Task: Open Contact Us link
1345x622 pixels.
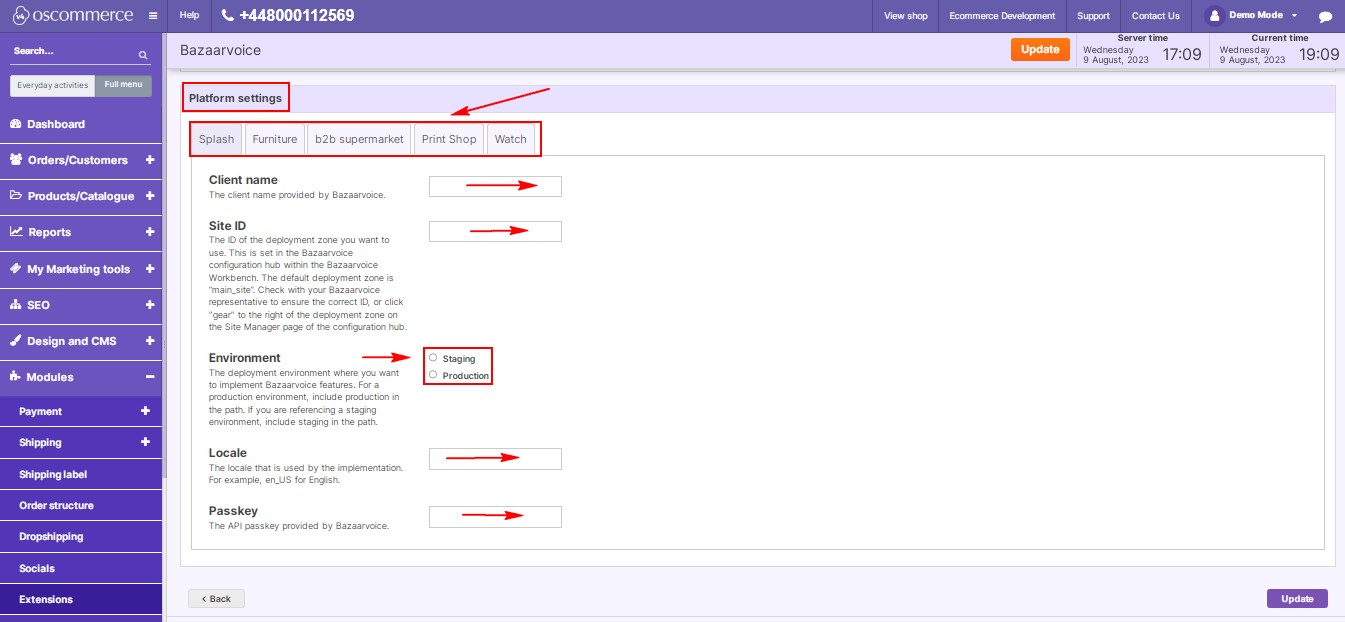Action: (x=1156, y=16)
